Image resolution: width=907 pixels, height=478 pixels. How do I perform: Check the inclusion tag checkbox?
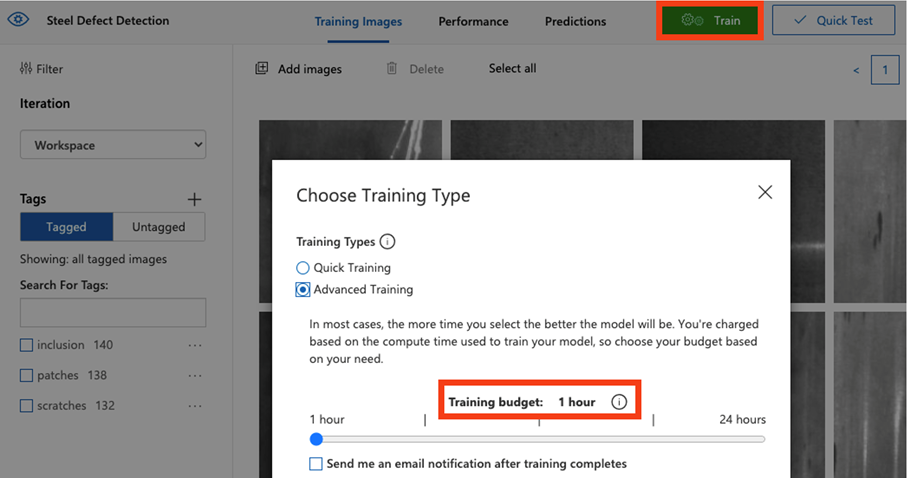27,345
